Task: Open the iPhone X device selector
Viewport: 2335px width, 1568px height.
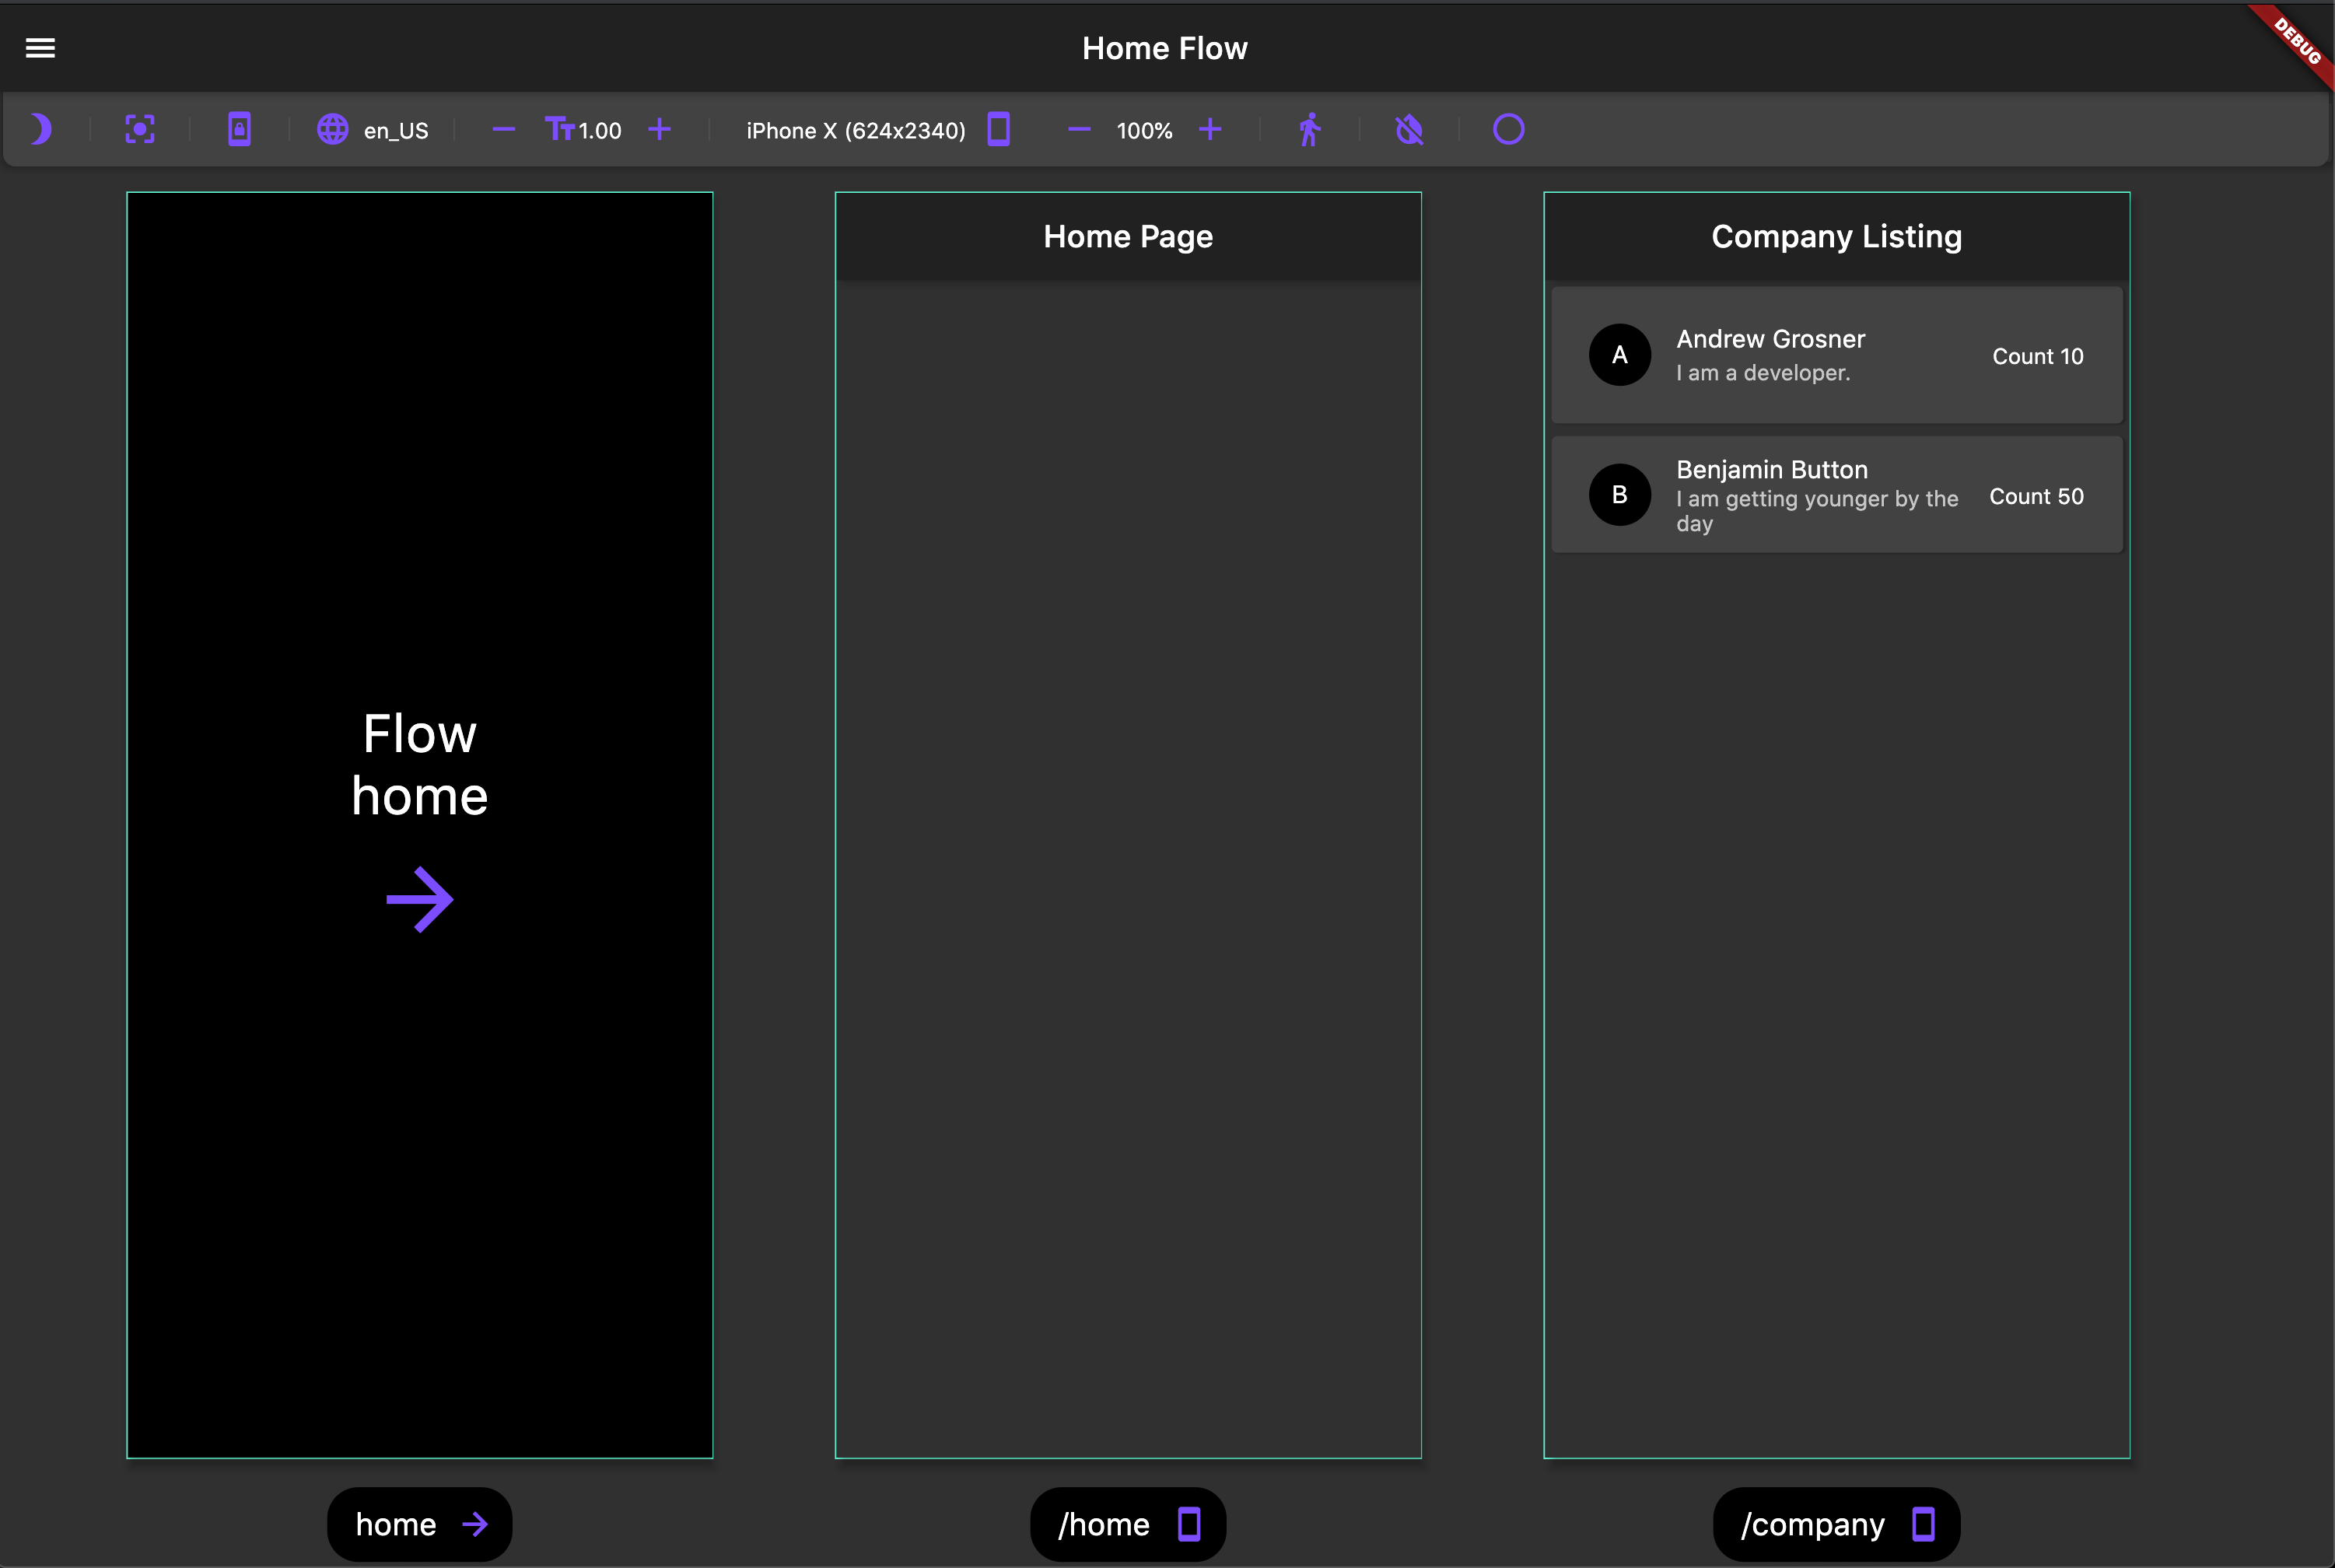Action: [856, 130]
